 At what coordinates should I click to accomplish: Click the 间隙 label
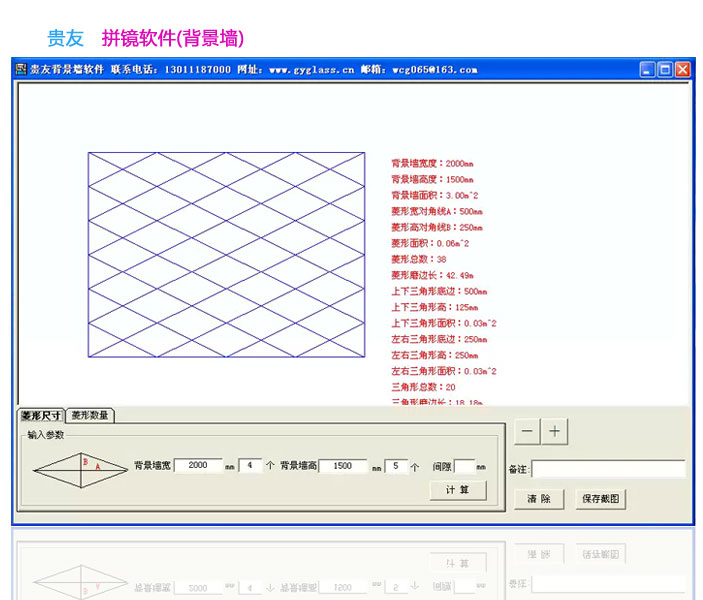pos(442,467)
